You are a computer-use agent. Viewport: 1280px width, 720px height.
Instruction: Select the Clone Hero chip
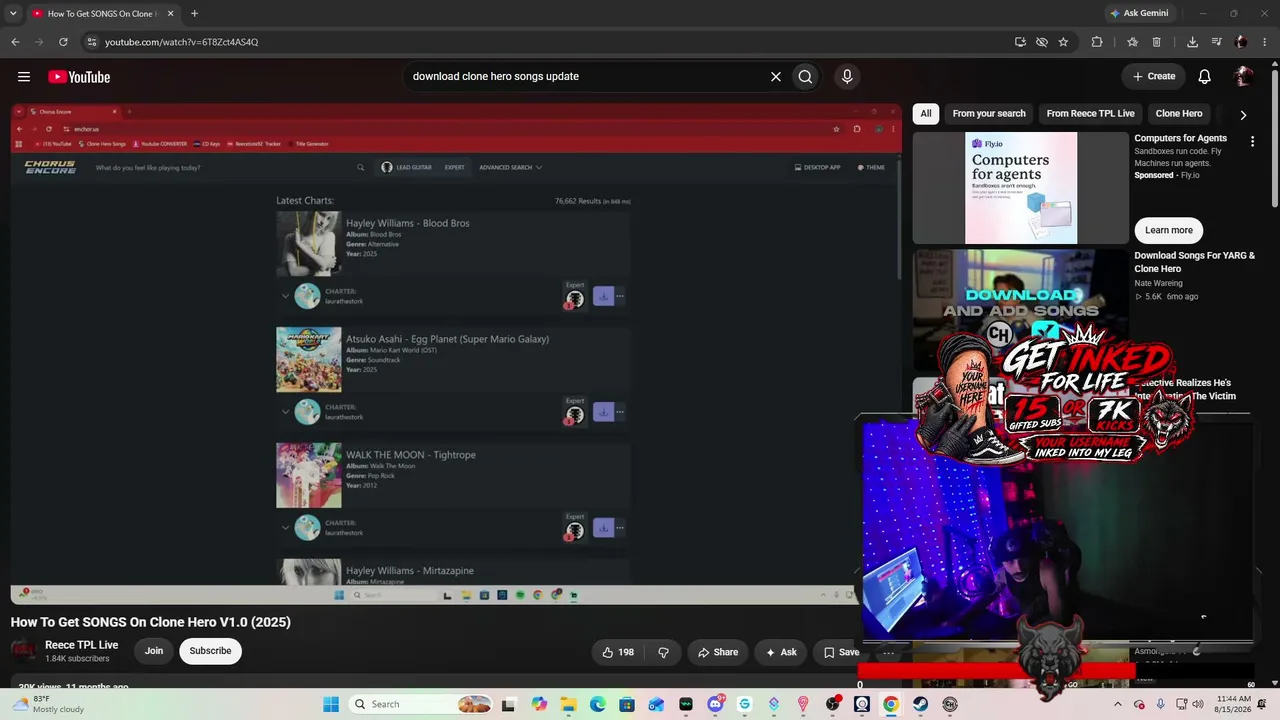coord(1179,113)
